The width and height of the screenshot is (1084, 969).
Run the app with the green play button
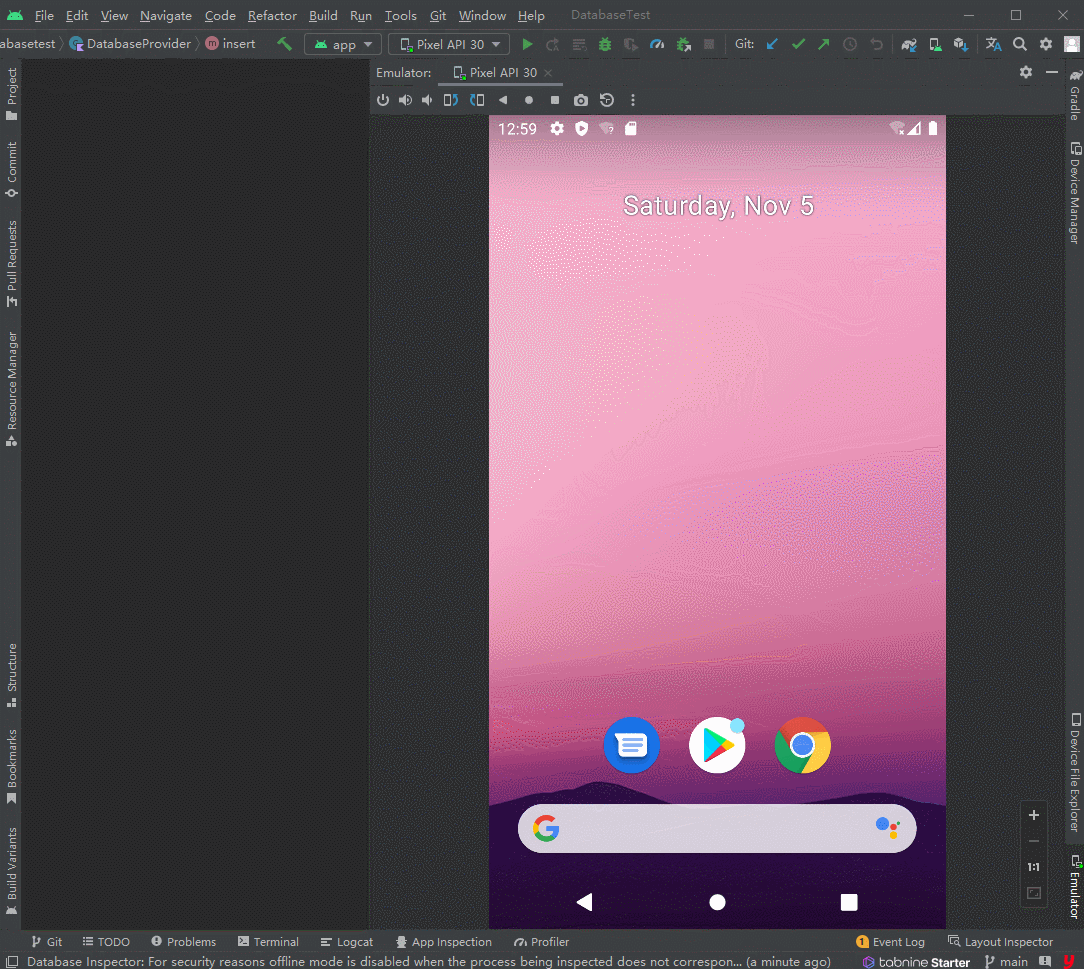[x=527, y=44]
